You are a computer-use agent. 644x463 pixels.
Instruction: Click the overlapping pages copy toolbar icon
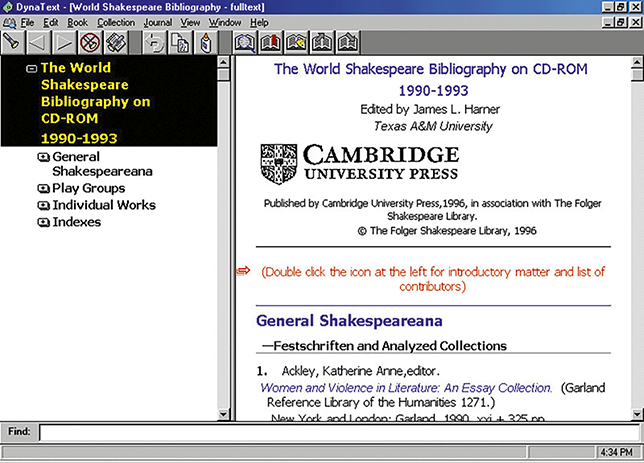coord(180,43)
